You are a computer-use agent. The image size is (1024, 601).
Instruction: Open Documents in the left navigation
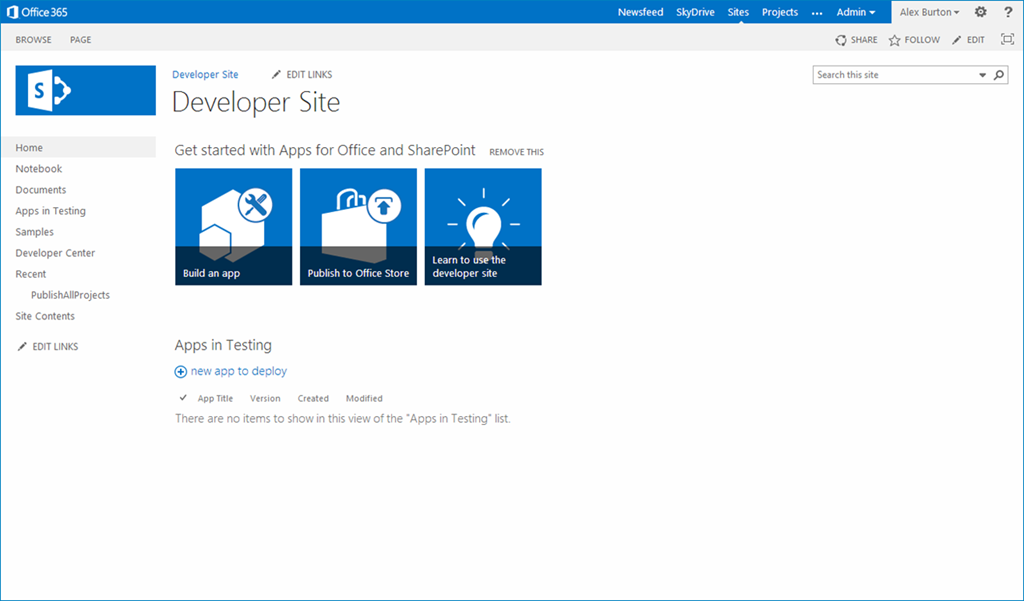[x=40, y=189]
